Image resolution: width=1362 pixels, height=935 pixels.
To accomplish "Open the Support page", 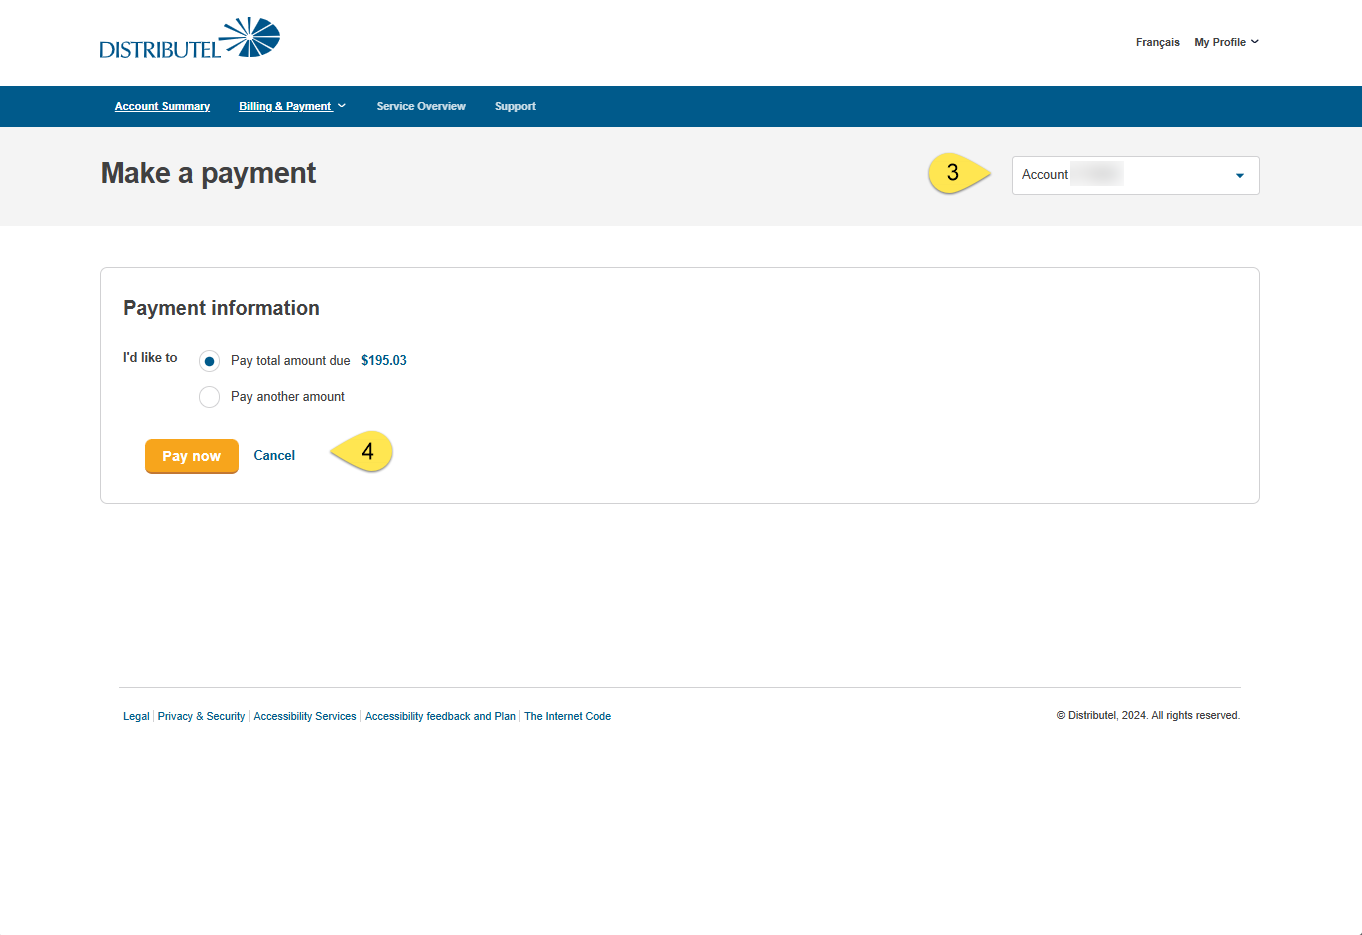I will point(515,106).
